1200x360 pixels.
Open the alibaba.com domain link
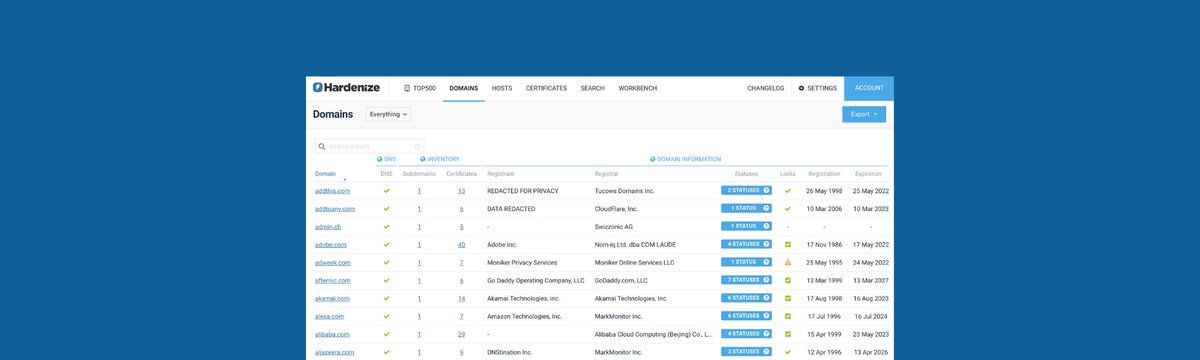point(332,334)
